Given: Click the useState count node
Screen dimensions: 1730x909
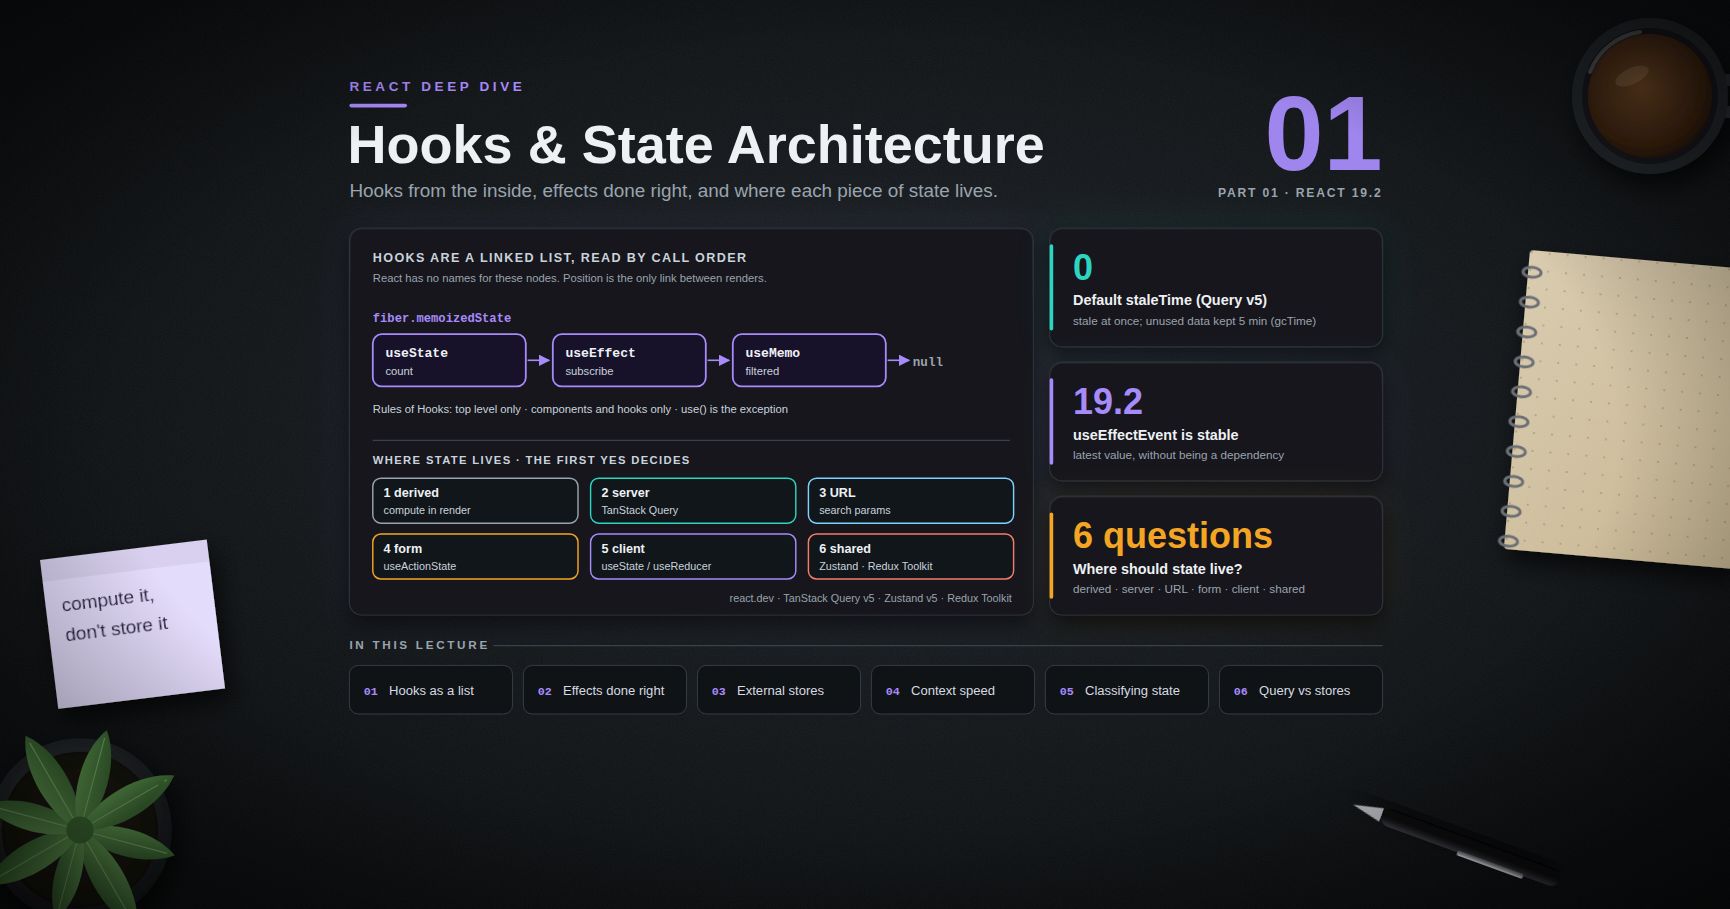Looking at the screenshot, I should coord(449,360).
